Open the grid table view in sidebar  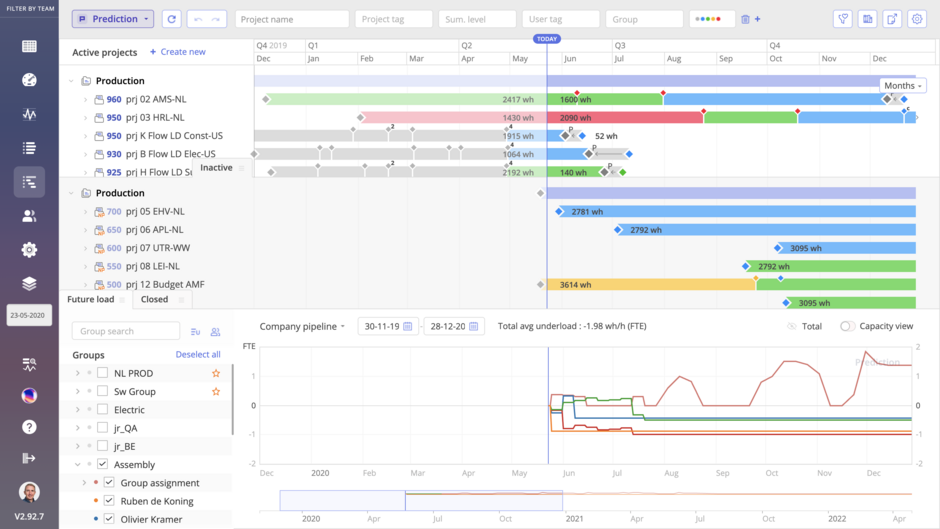click(x=29, y=46)
